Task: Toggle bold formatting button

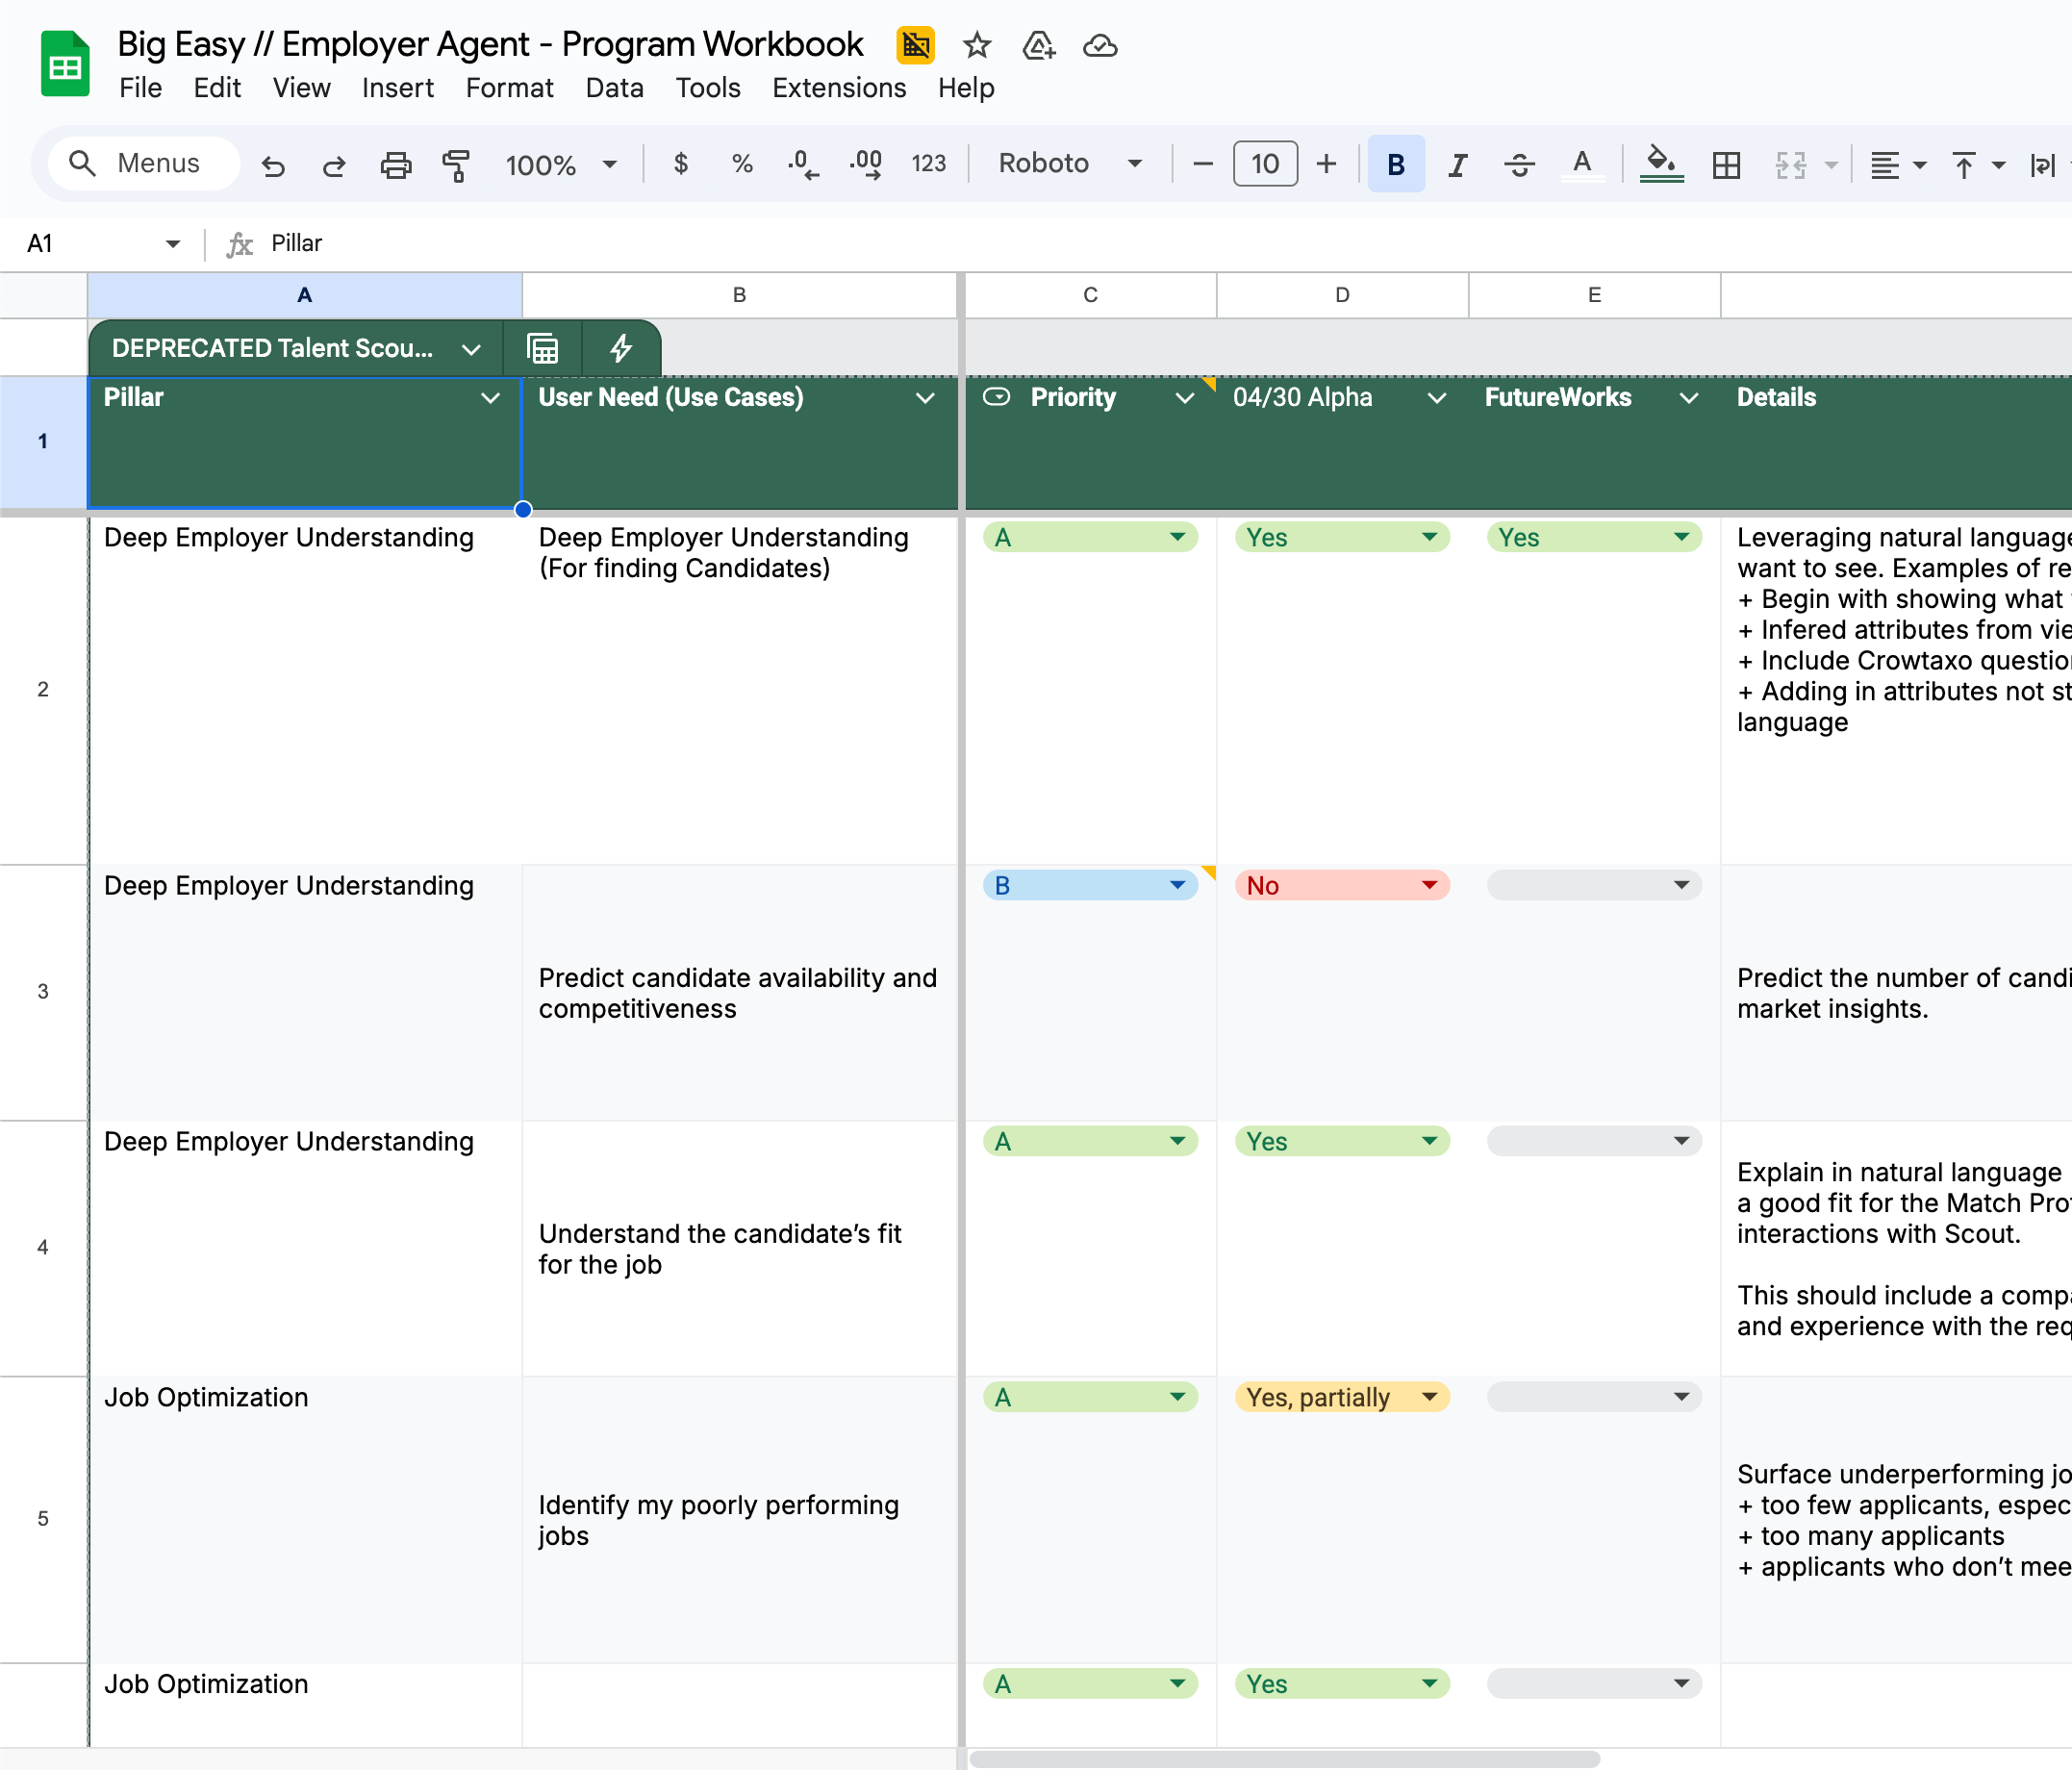Action: click(x=1396, y=164)
